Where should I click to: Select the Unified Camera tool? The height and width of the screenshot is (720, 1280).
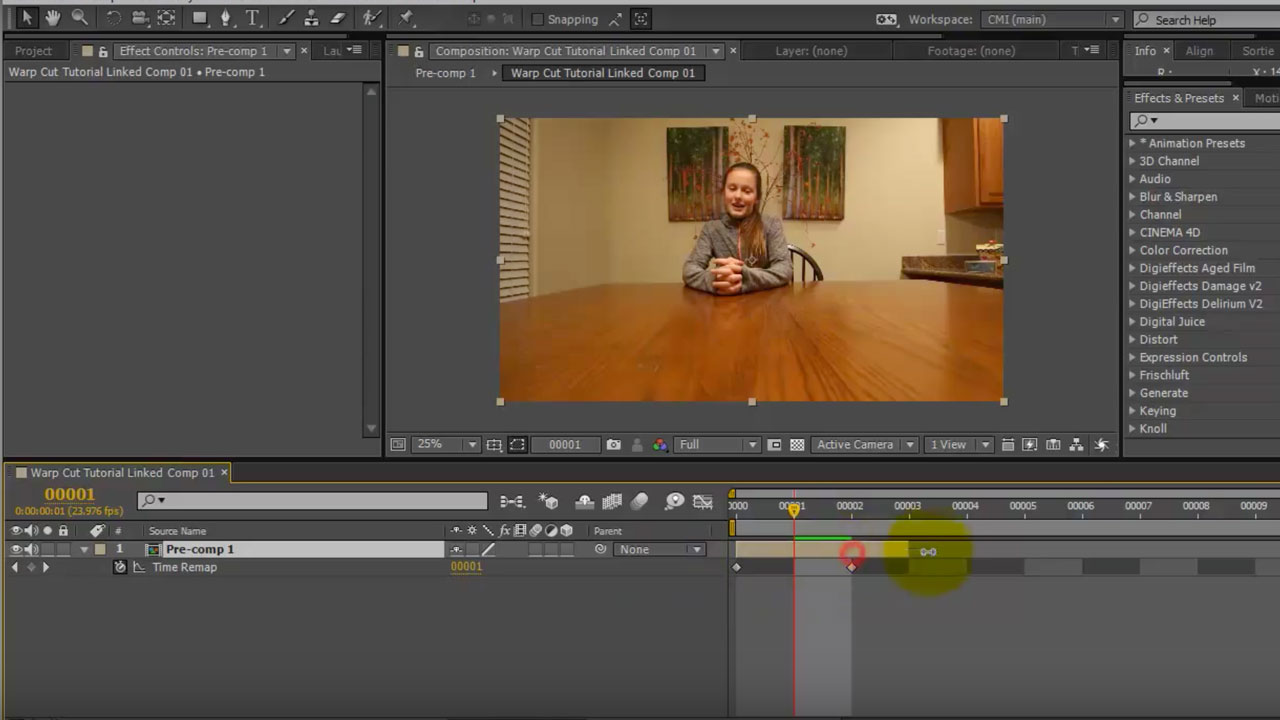(140, 18)
